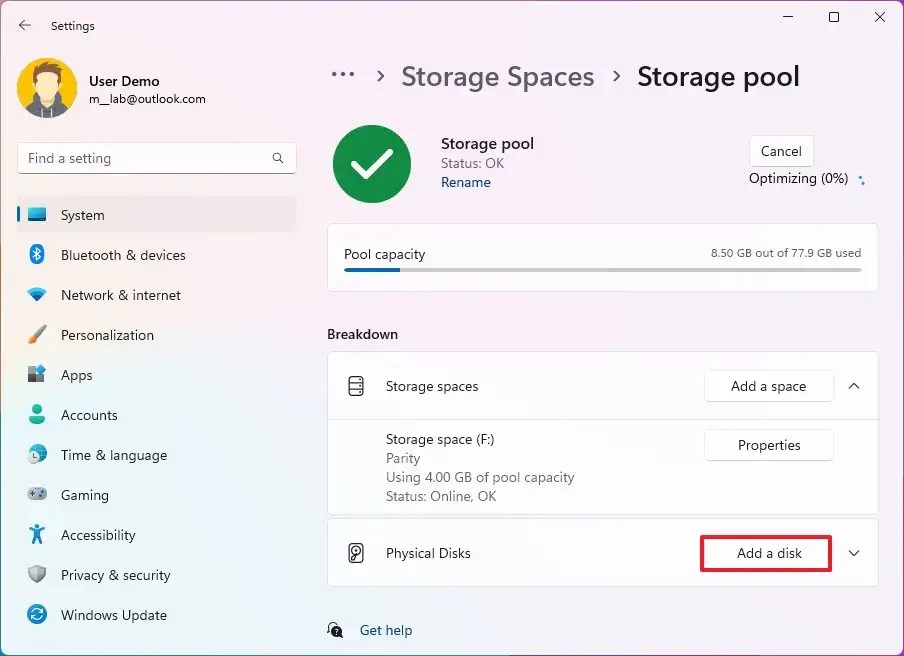The height and width of the screenshot is (656, 904).
Task: Cancel the pool optimization
Action: pos(781,151)
